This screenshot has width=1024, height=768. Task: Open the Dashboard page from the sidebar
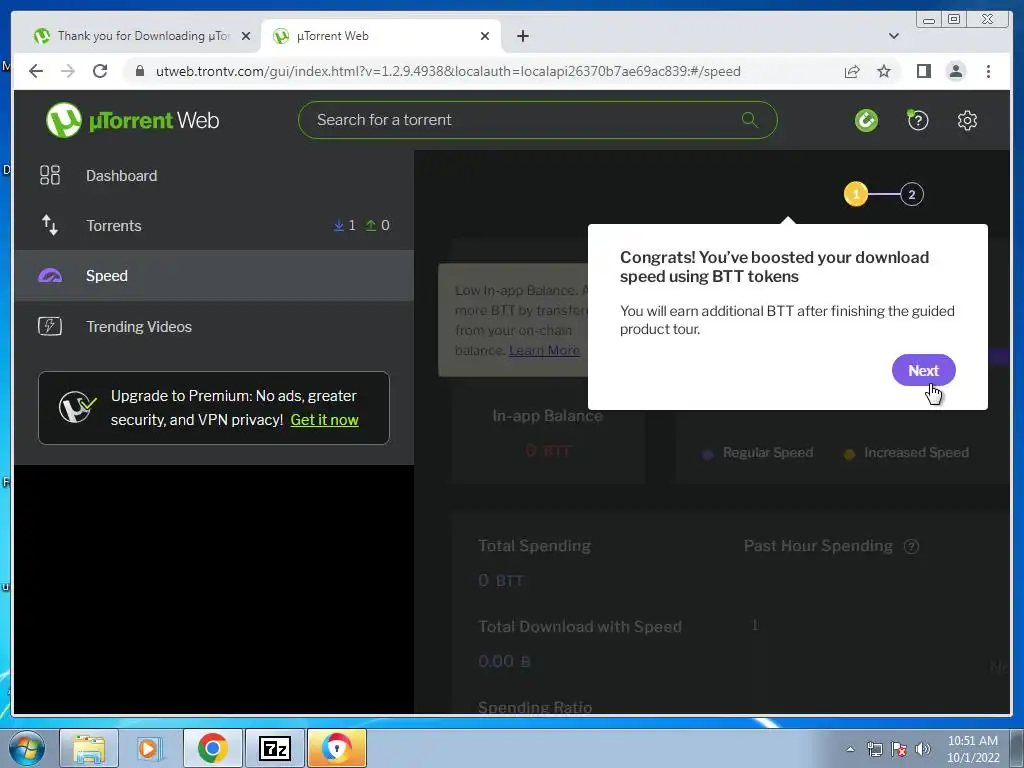(214, 176)
